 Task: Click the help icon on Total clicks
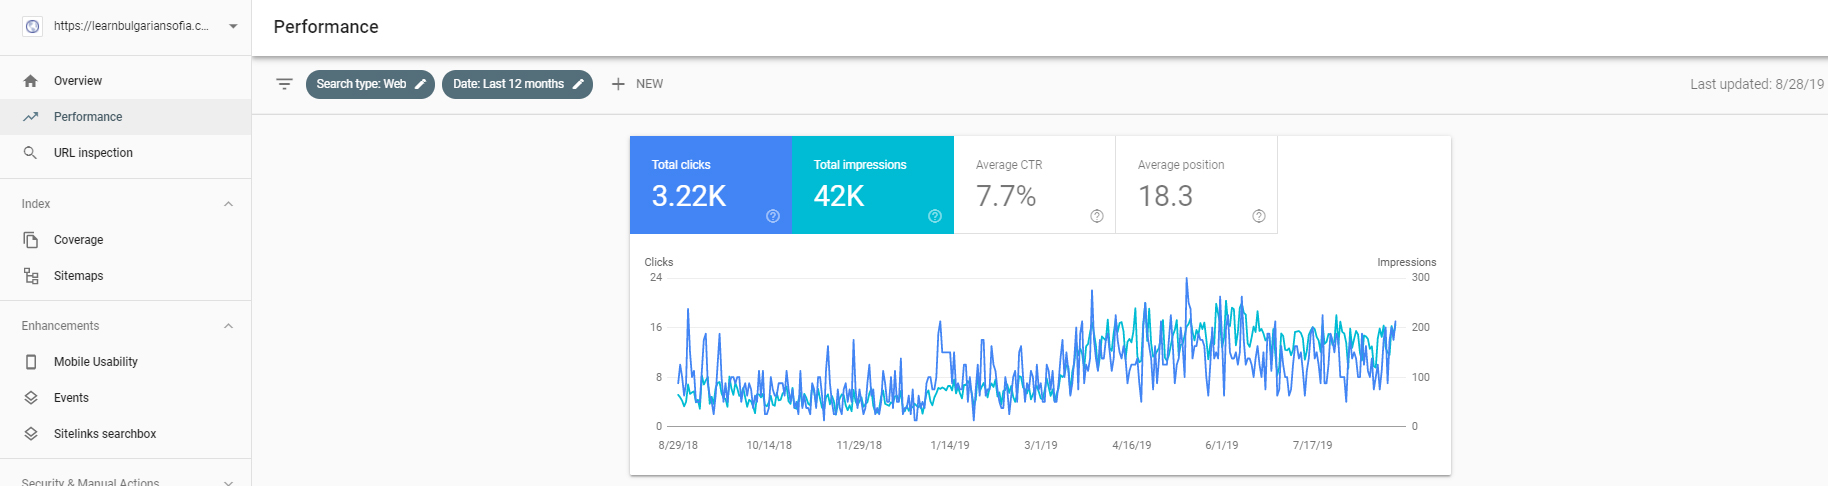coord(773,216)
